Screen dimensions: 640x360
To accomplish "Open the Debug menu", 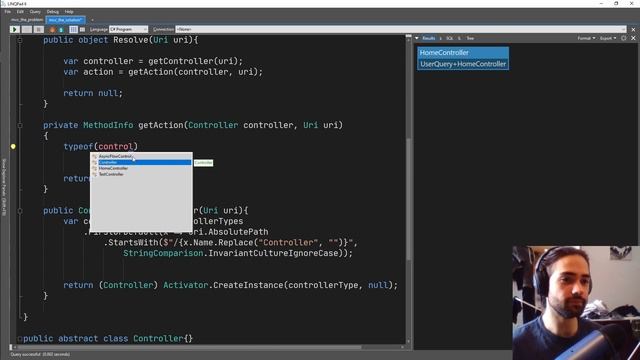I will (x=53, y=11).
